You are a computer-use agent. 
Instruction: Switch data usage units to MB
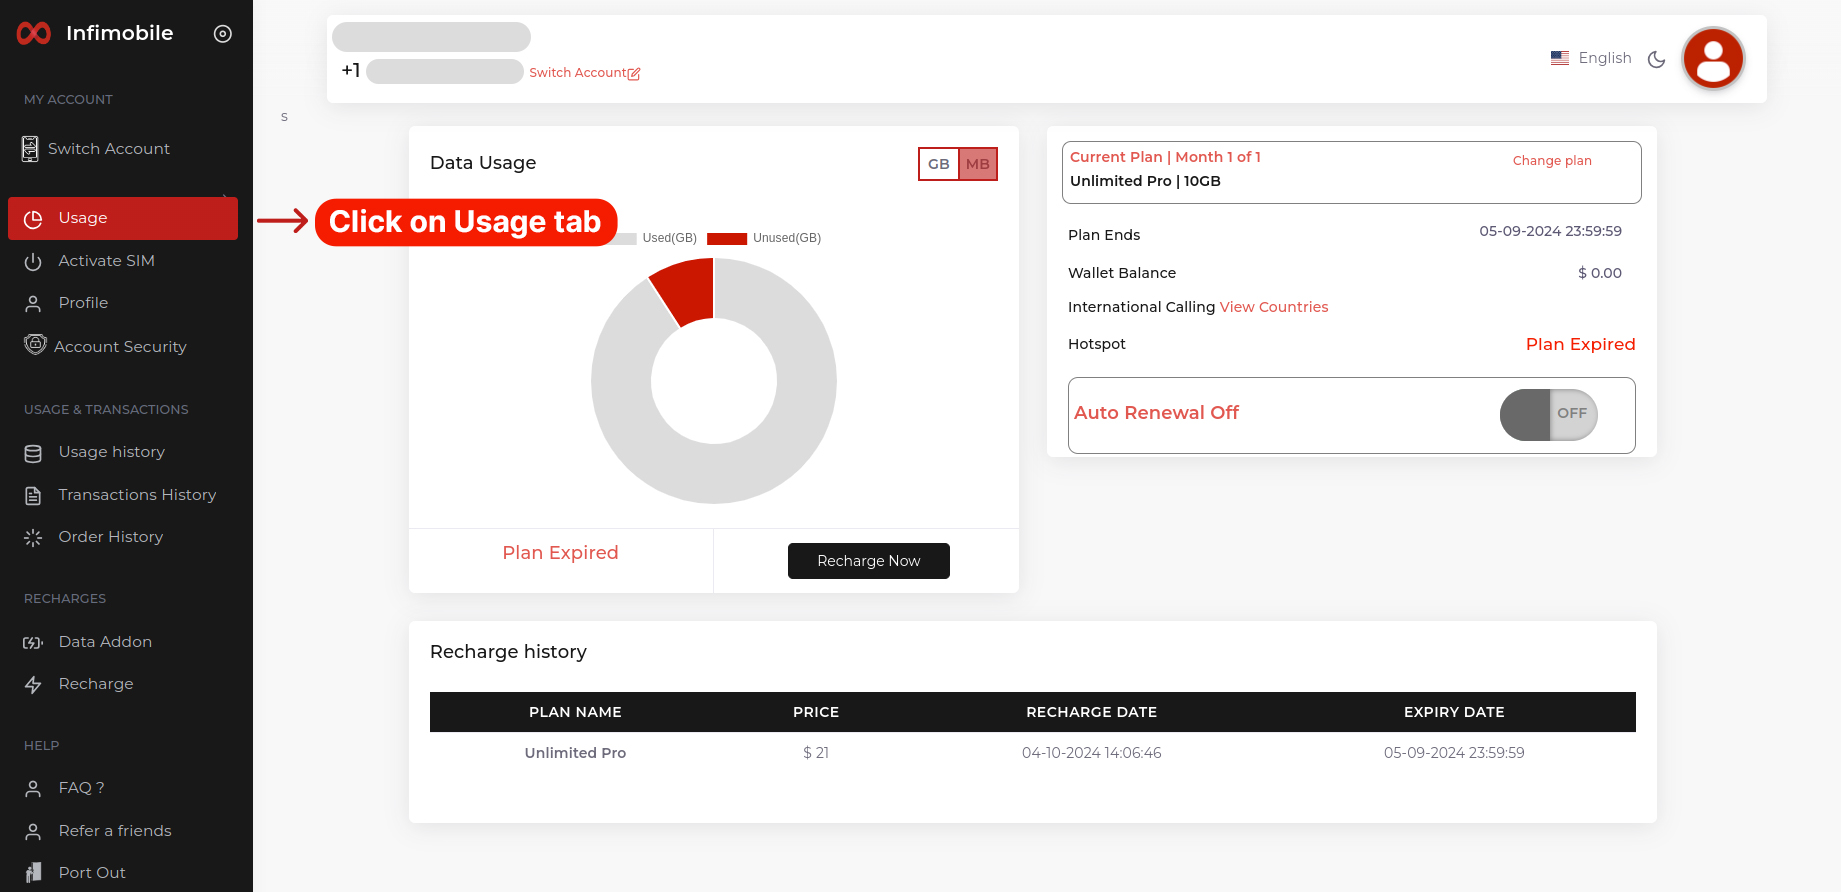click(978, 164)
